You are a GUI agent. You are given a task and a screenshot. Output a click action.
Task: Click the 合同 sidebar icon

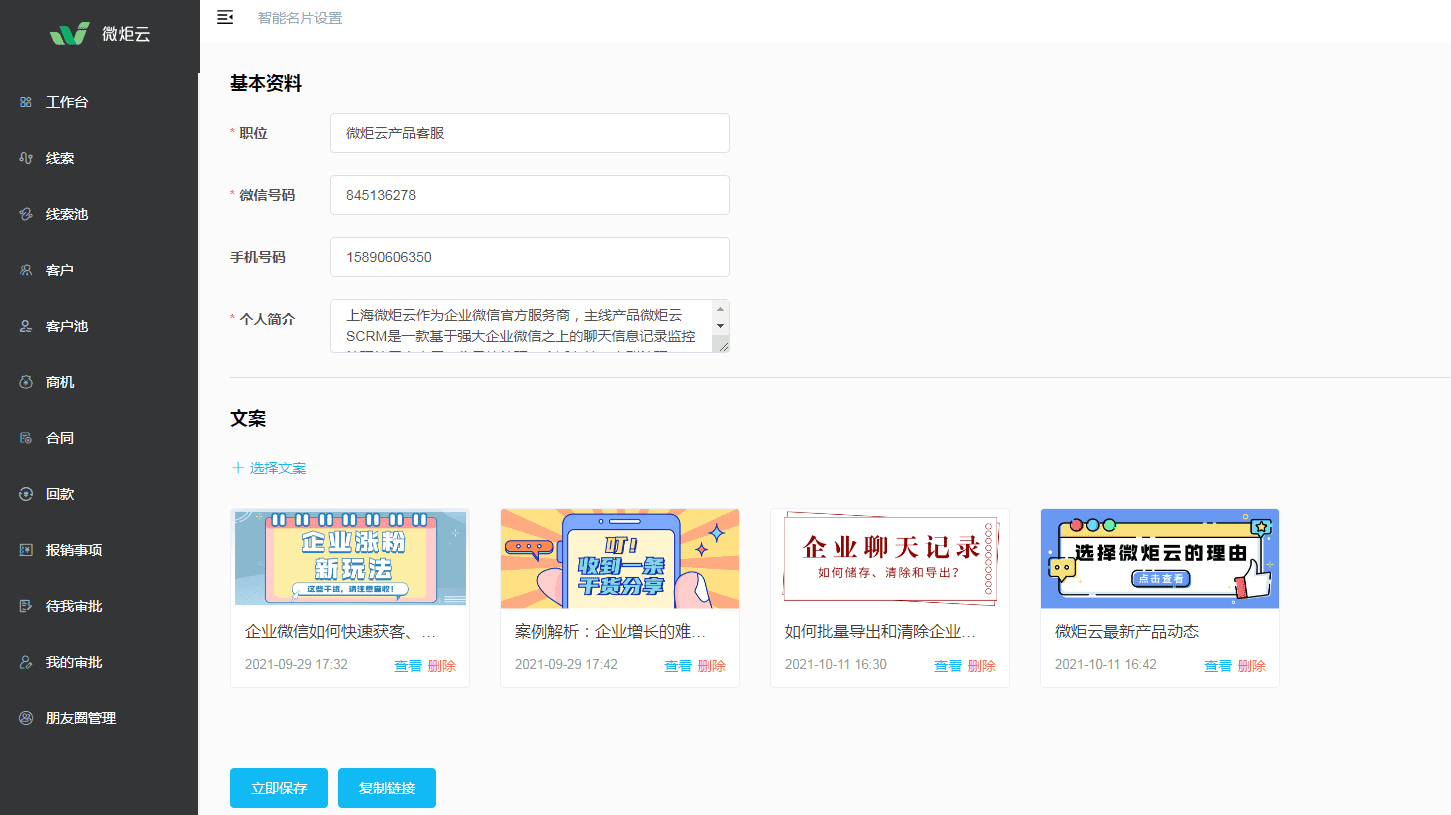click(x=25, y=438)
